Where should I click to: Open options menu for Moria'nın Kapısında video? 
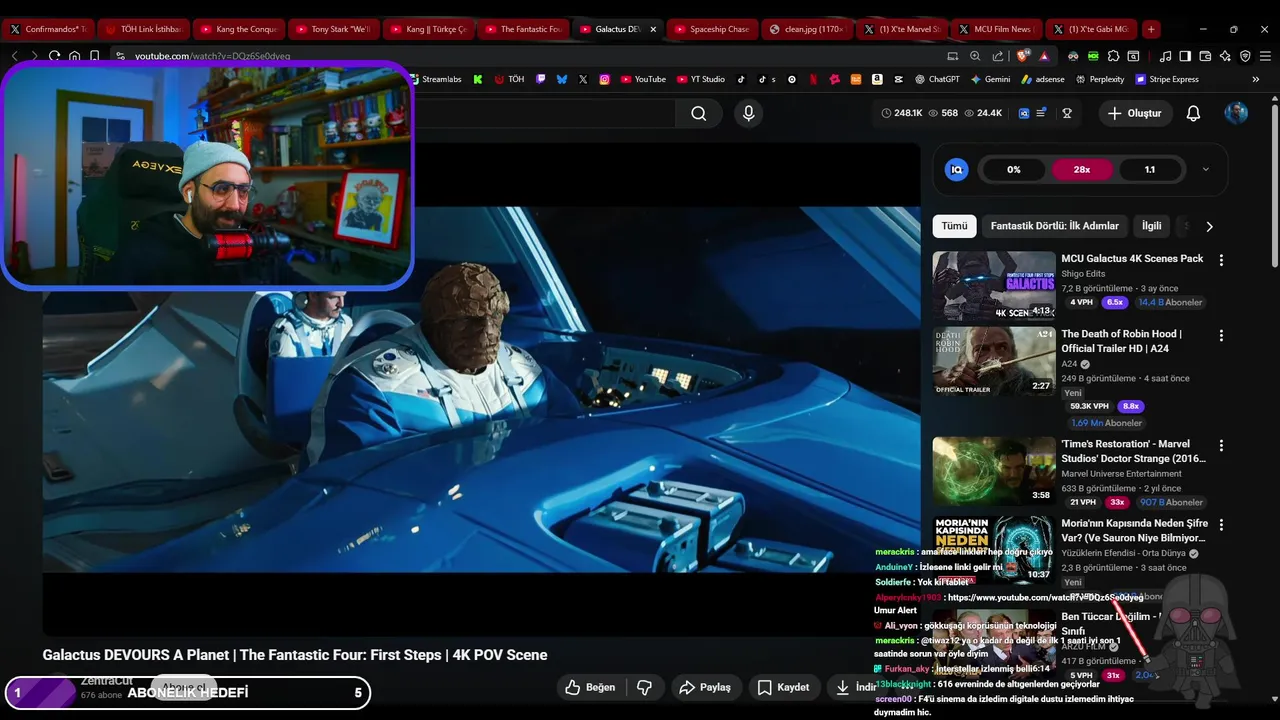click(1220, 524)
